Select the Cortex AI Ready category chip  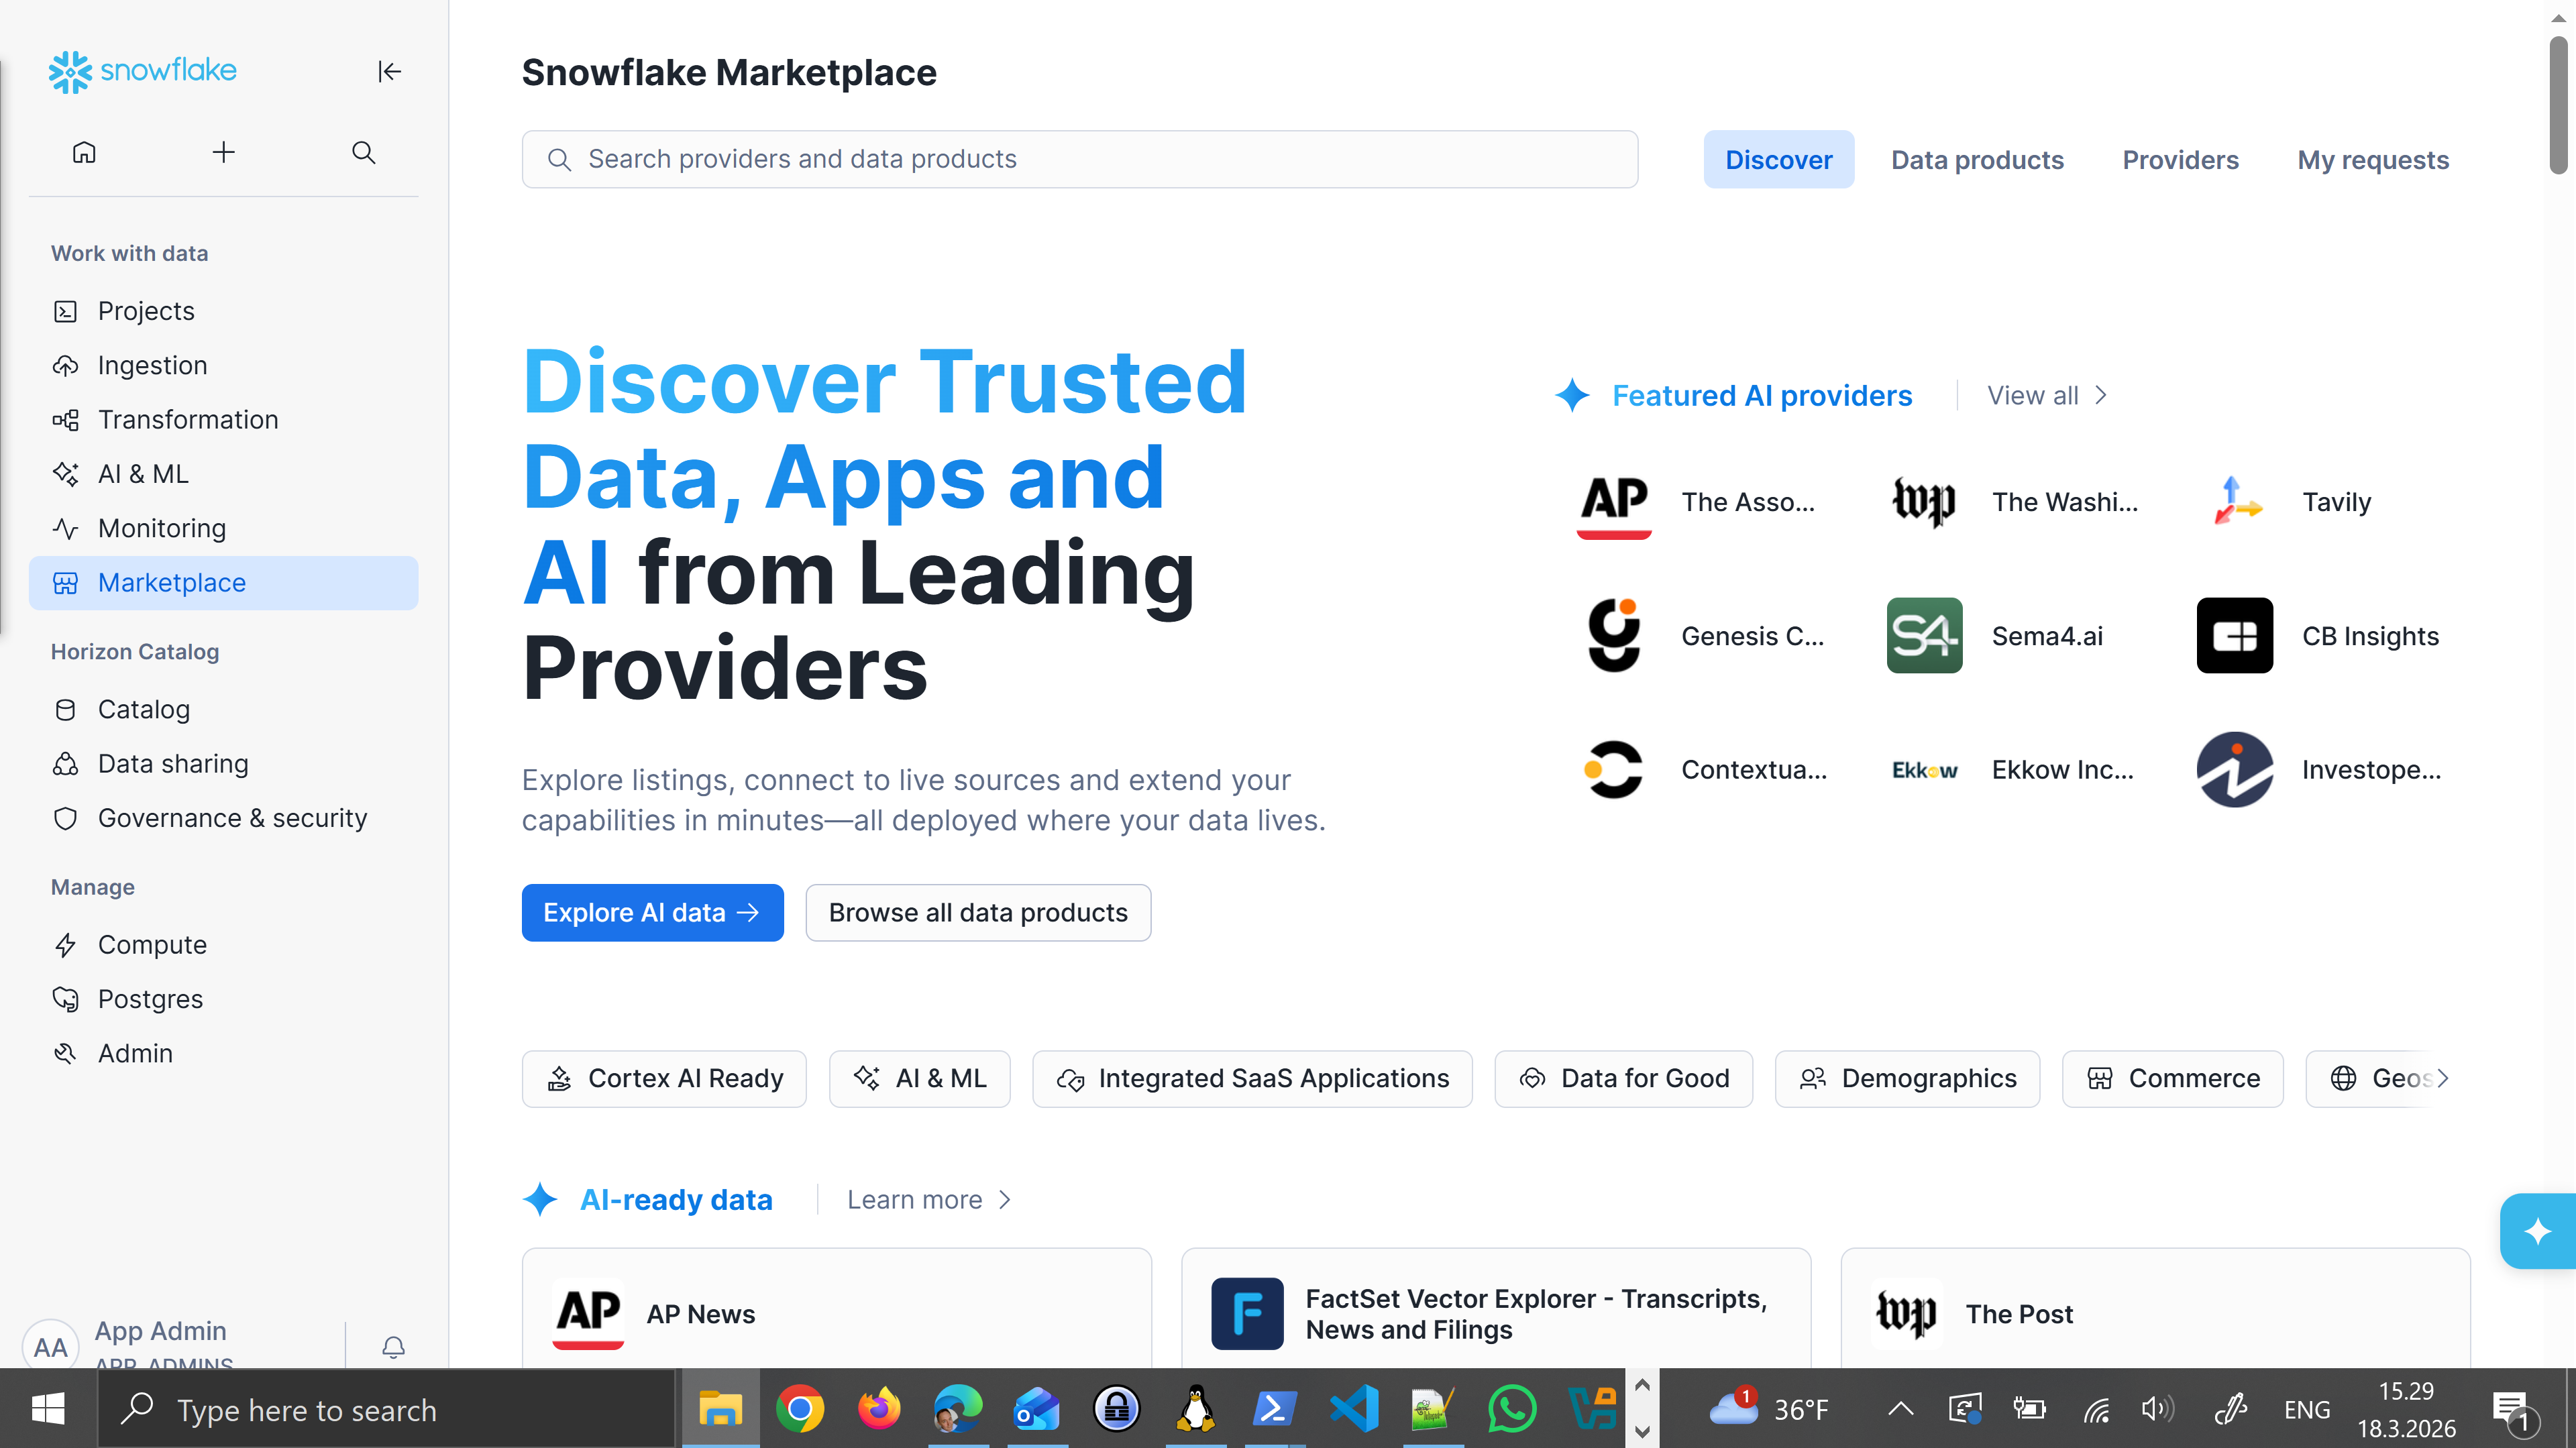tap(664, 1078)
